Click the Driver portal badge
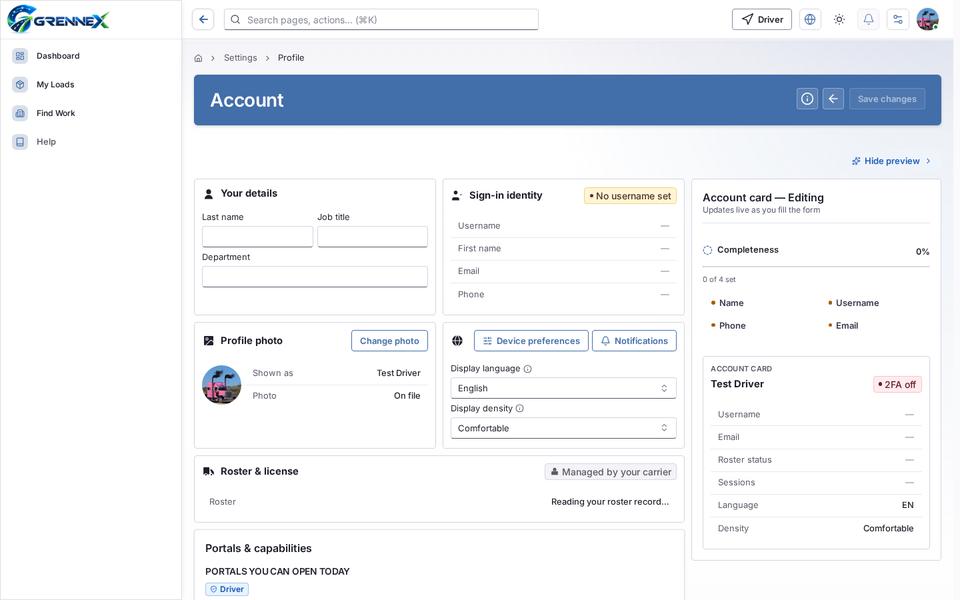 [x=227, y=589]
